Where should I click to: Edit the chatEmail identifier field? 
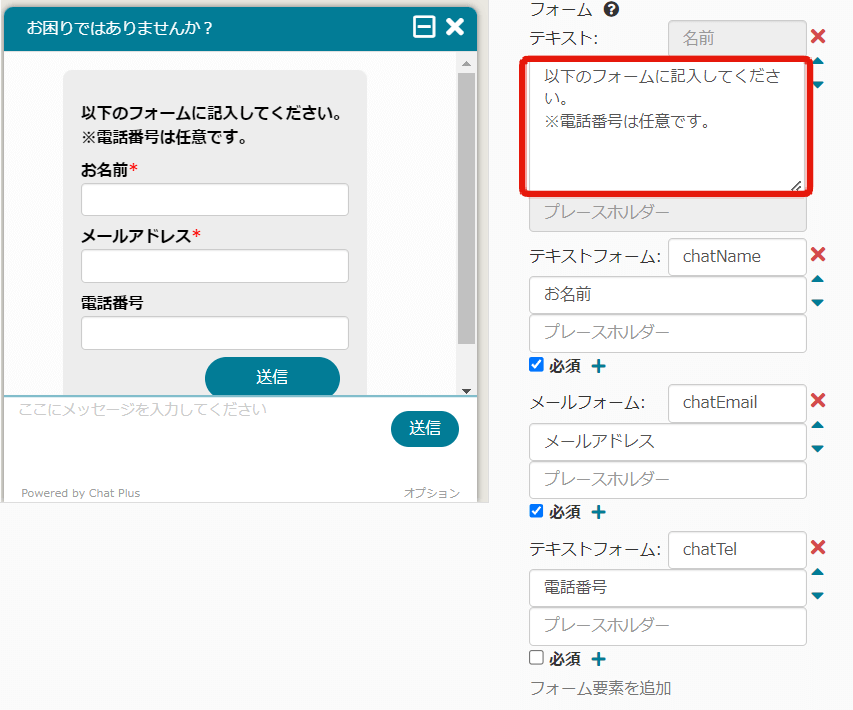737,403
